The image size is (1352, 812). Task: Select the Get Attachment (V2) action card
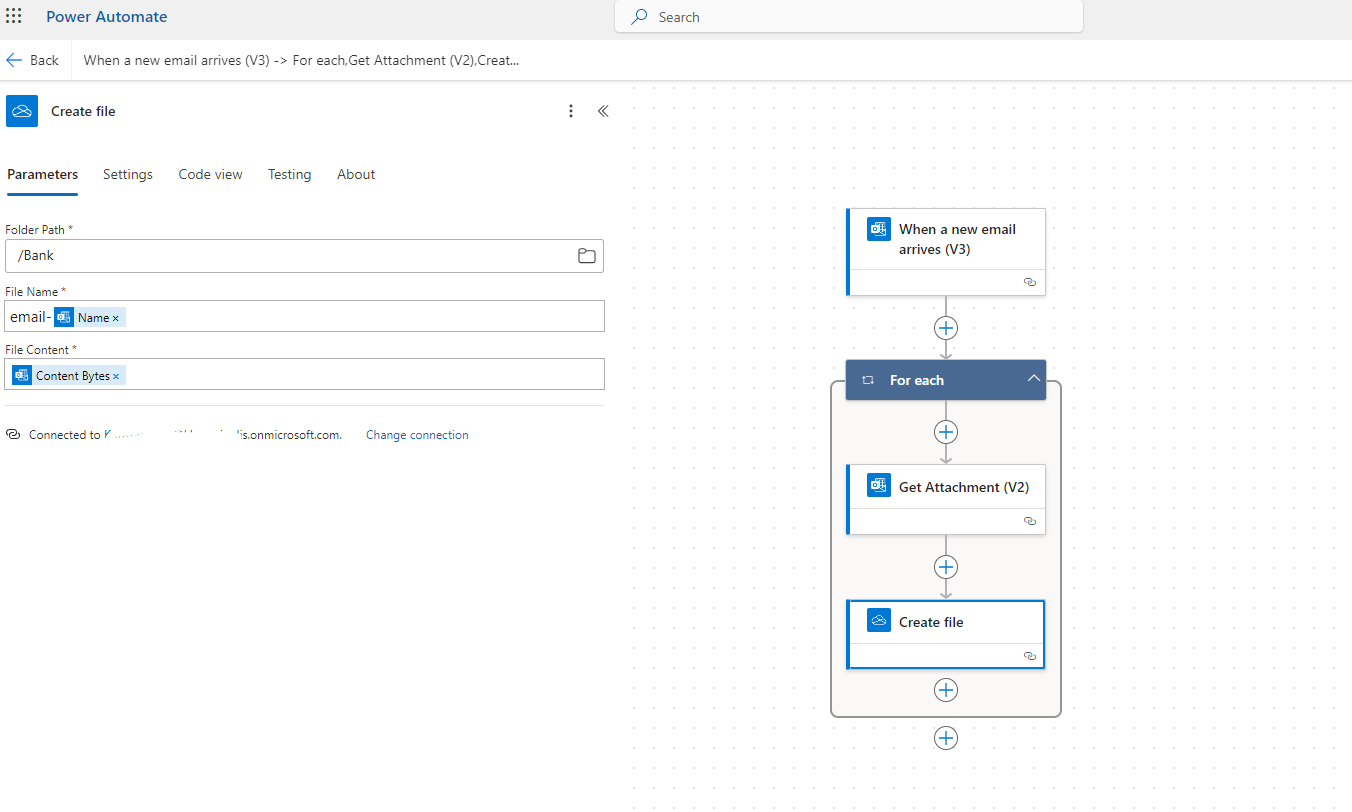pos(946,499)
